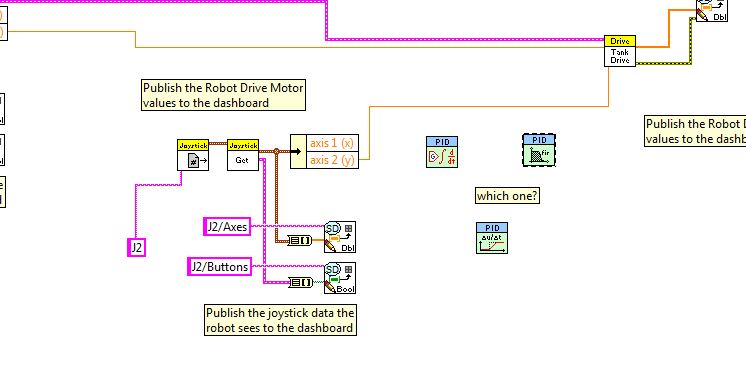This screenshot has height=392, width=746.
Task: Select the J2/Buttons string constant
Action: [219, 266]
